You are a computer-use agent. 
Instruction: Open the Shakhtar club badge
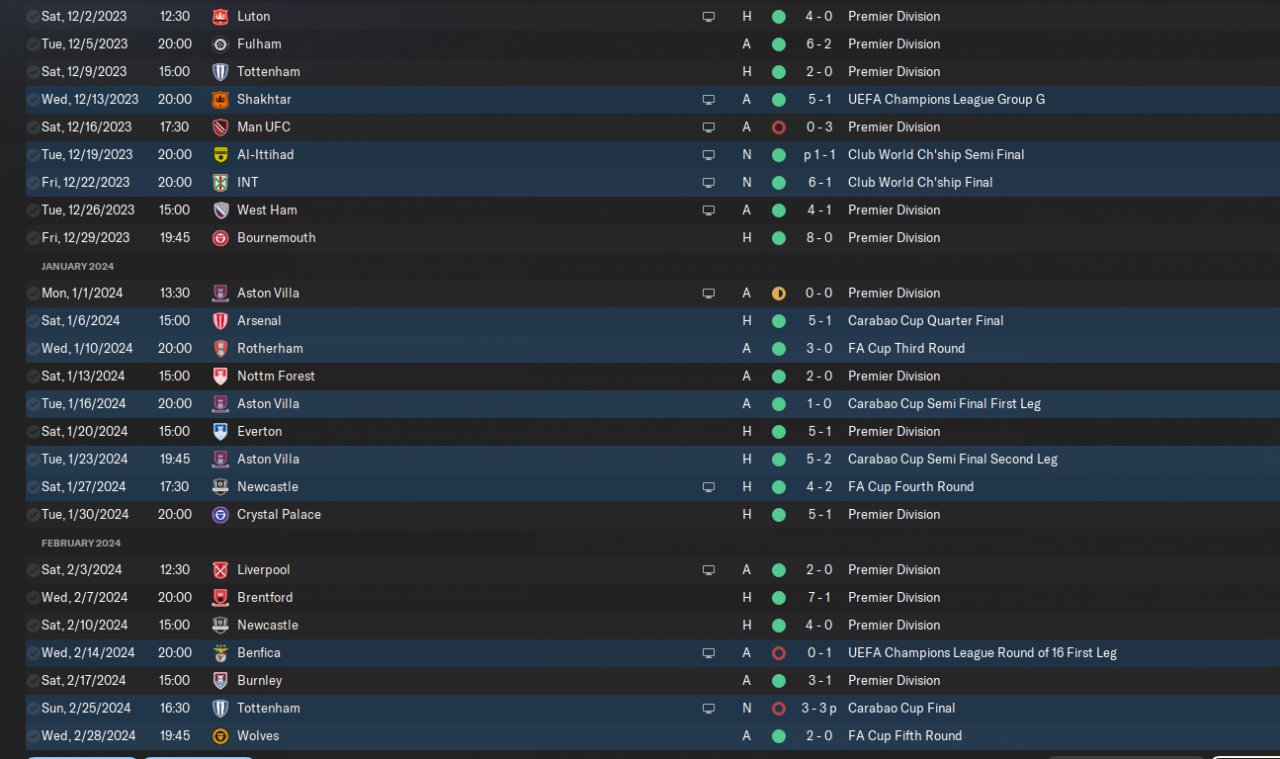[220, 100]
